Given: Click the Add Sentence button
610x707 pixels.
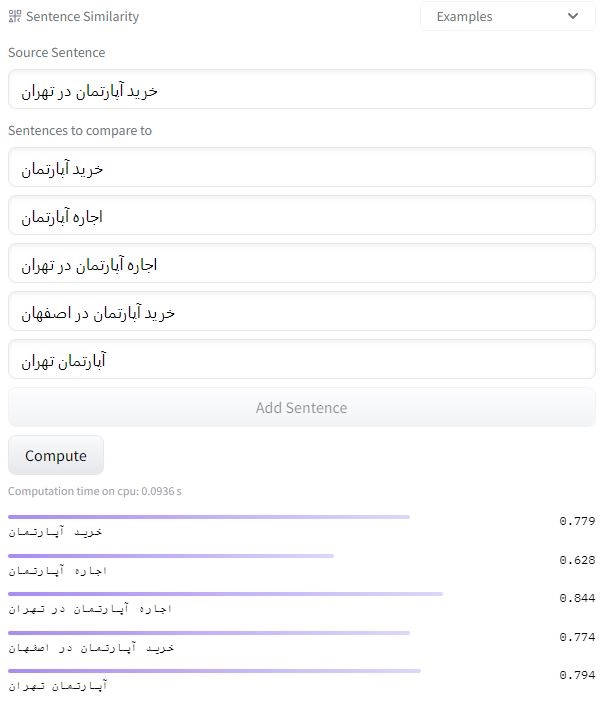Looking at the screenshot, I should click(302, 408).
